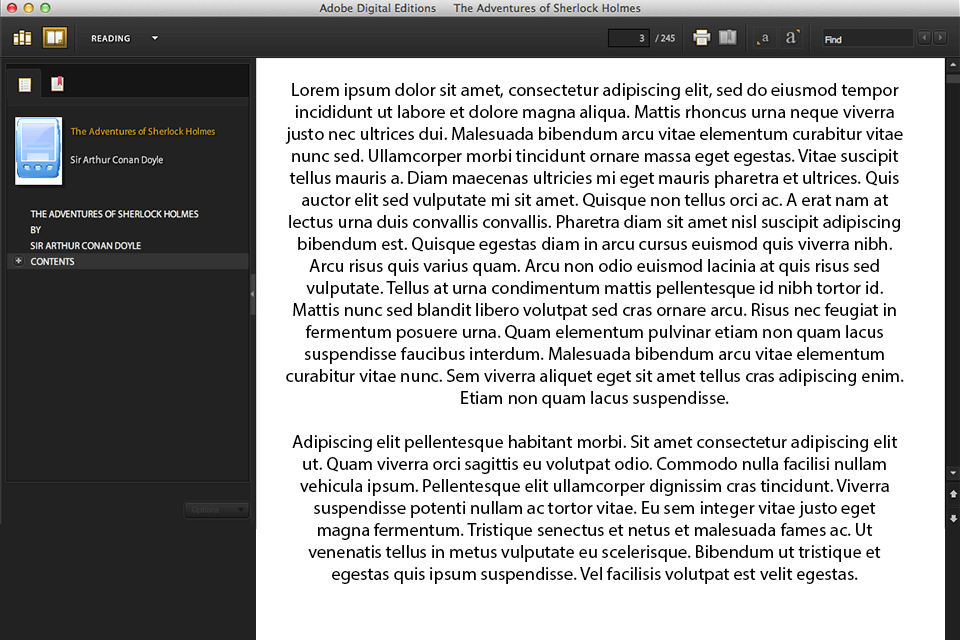Image resolution: width=960 pixels, height=640 pixels.
Task: Select the title 'The Adventures of Sherlock Holmes'
Action: [x=142, y=131]
